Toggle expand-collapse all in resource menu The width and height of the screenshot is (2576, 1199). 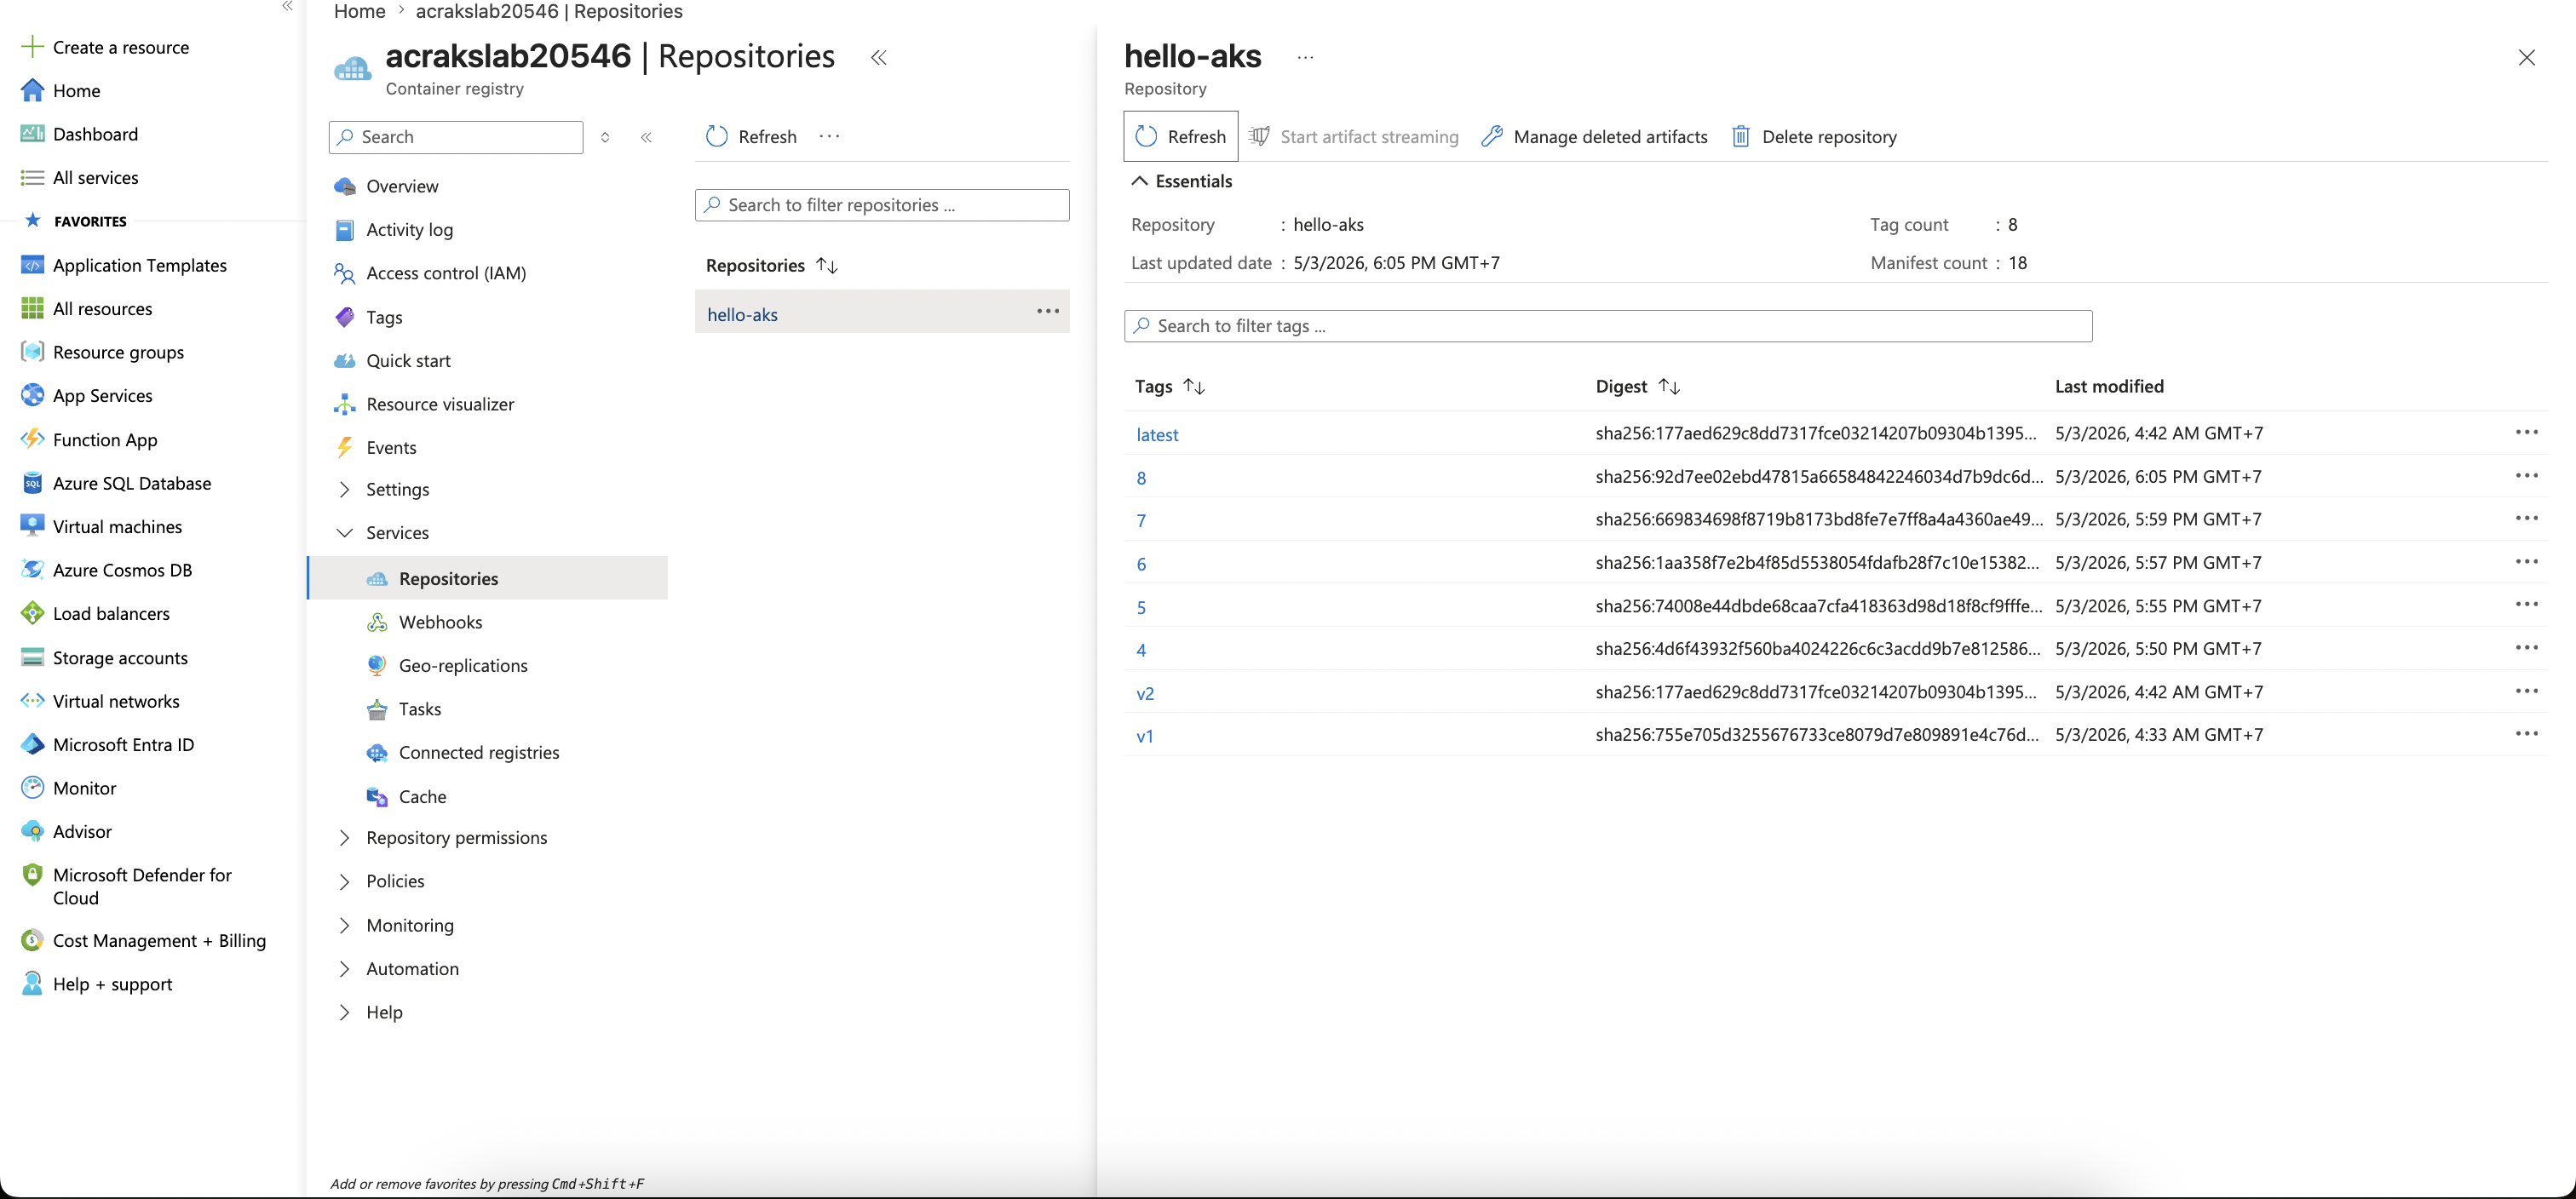(605, 137)
